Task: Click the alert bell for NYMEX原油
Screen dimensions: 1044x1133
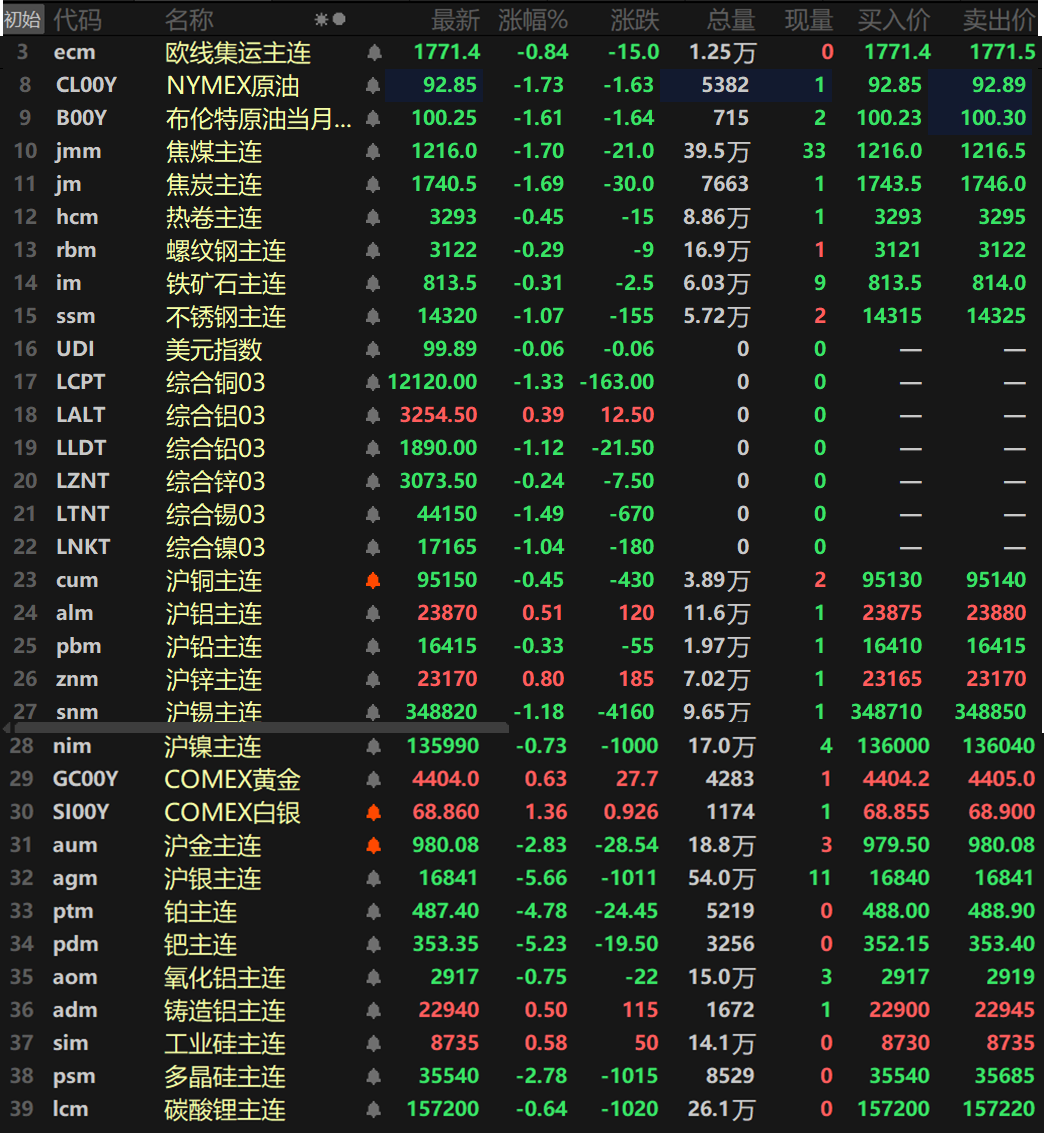Action: tap(373, 85)
